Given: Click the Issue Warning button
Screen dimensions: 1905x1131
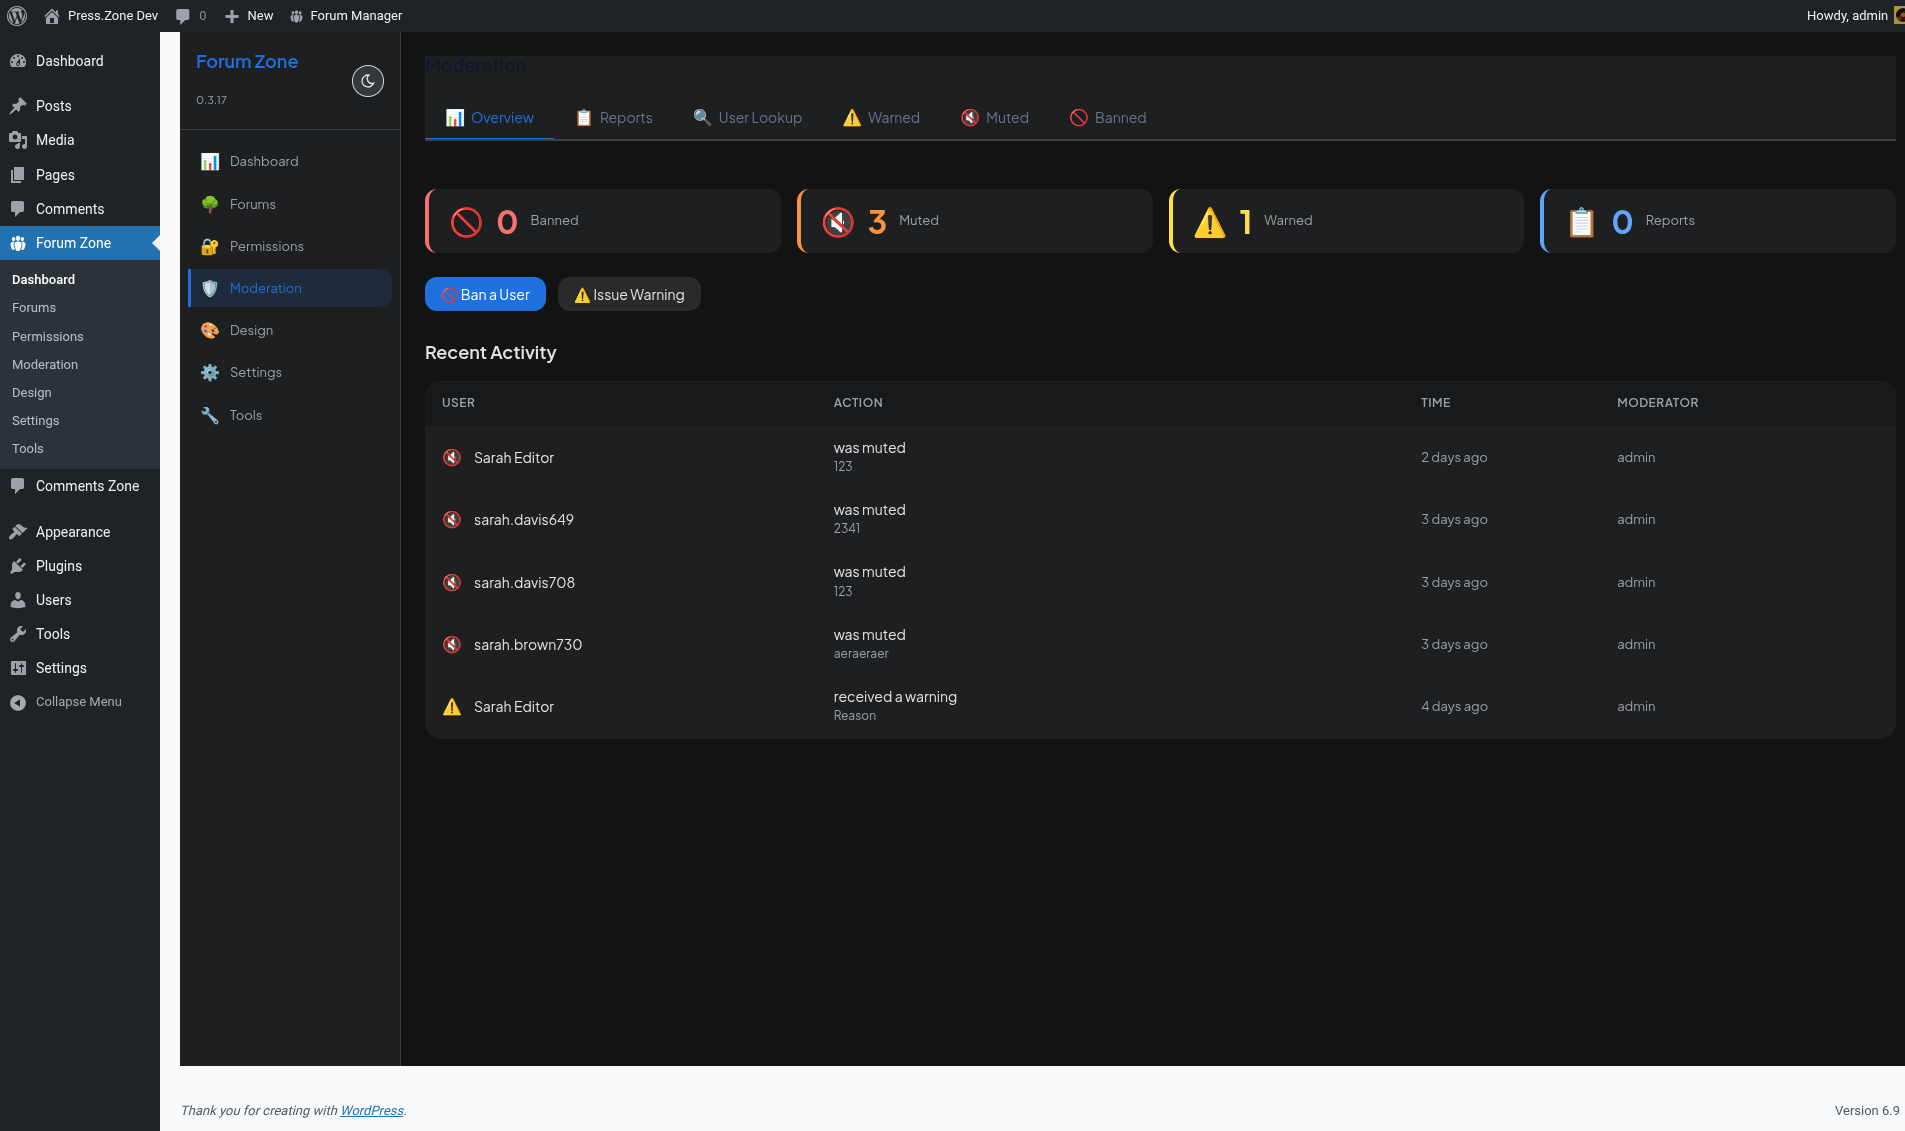Looking at the screenshot, I should pos(629,294).
